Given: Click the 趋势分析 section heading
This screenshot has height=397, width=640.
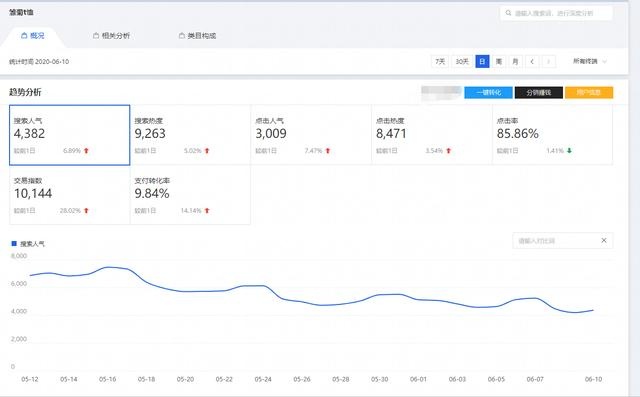Looking at the screenshot, I should 25,92.
